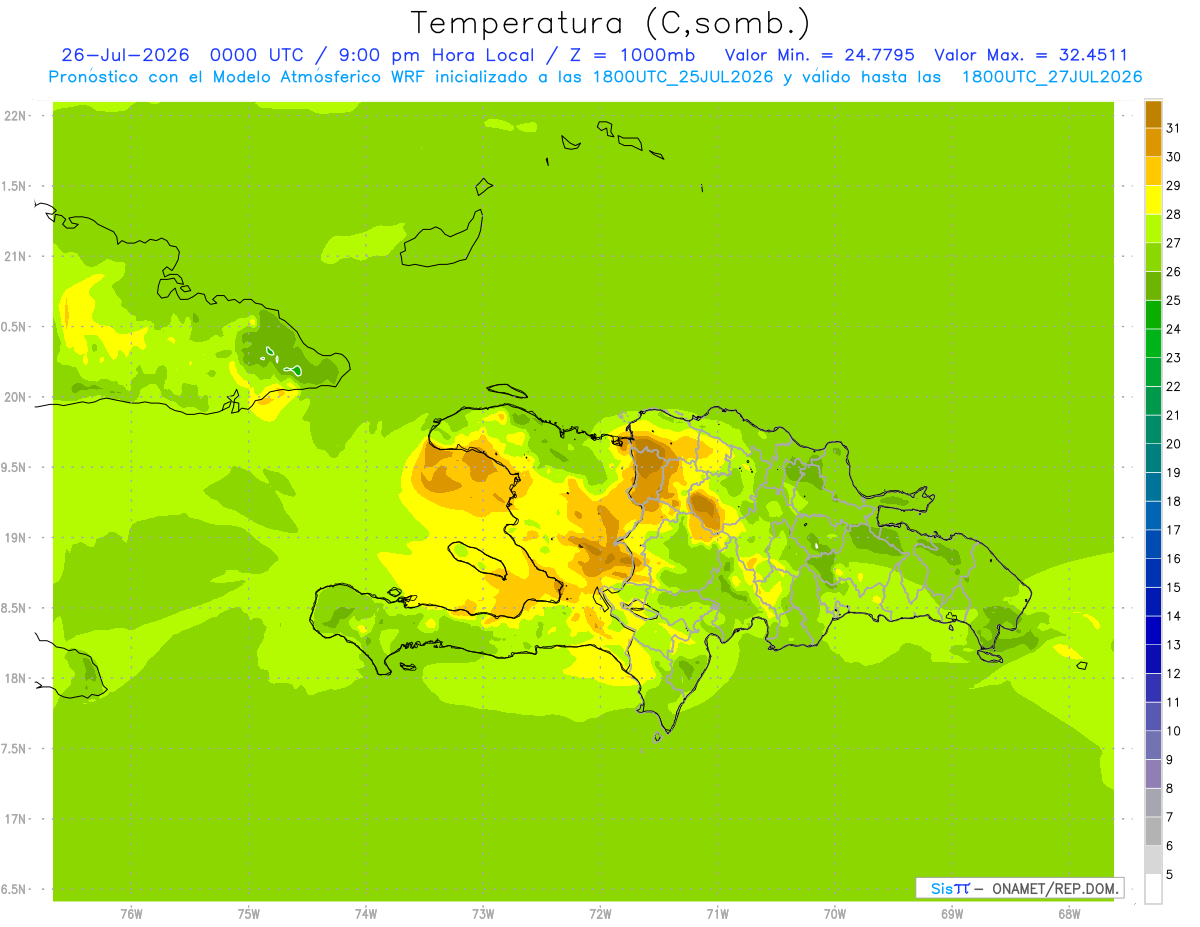Click the color bar swatch between 30 and 31
This screenshot has height=927, width=1200.
pyautogui.click(x=1153, y=143)
